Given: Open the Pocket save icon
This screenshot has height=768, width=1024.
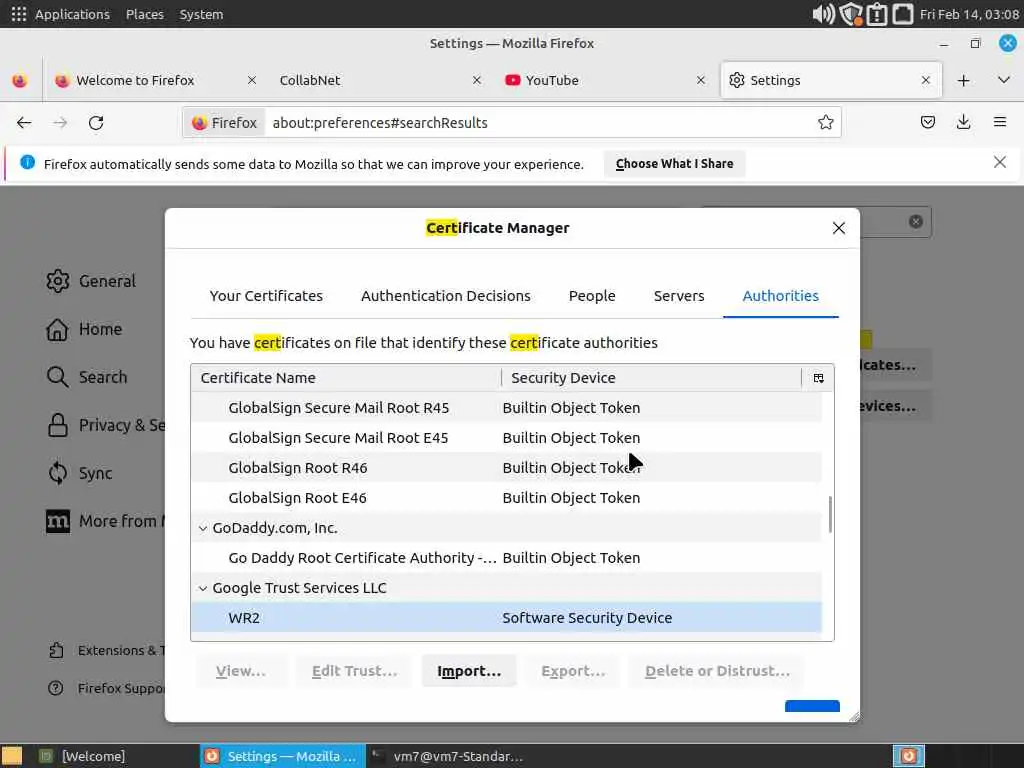Looking at the screenshot, I should point(927,122).
